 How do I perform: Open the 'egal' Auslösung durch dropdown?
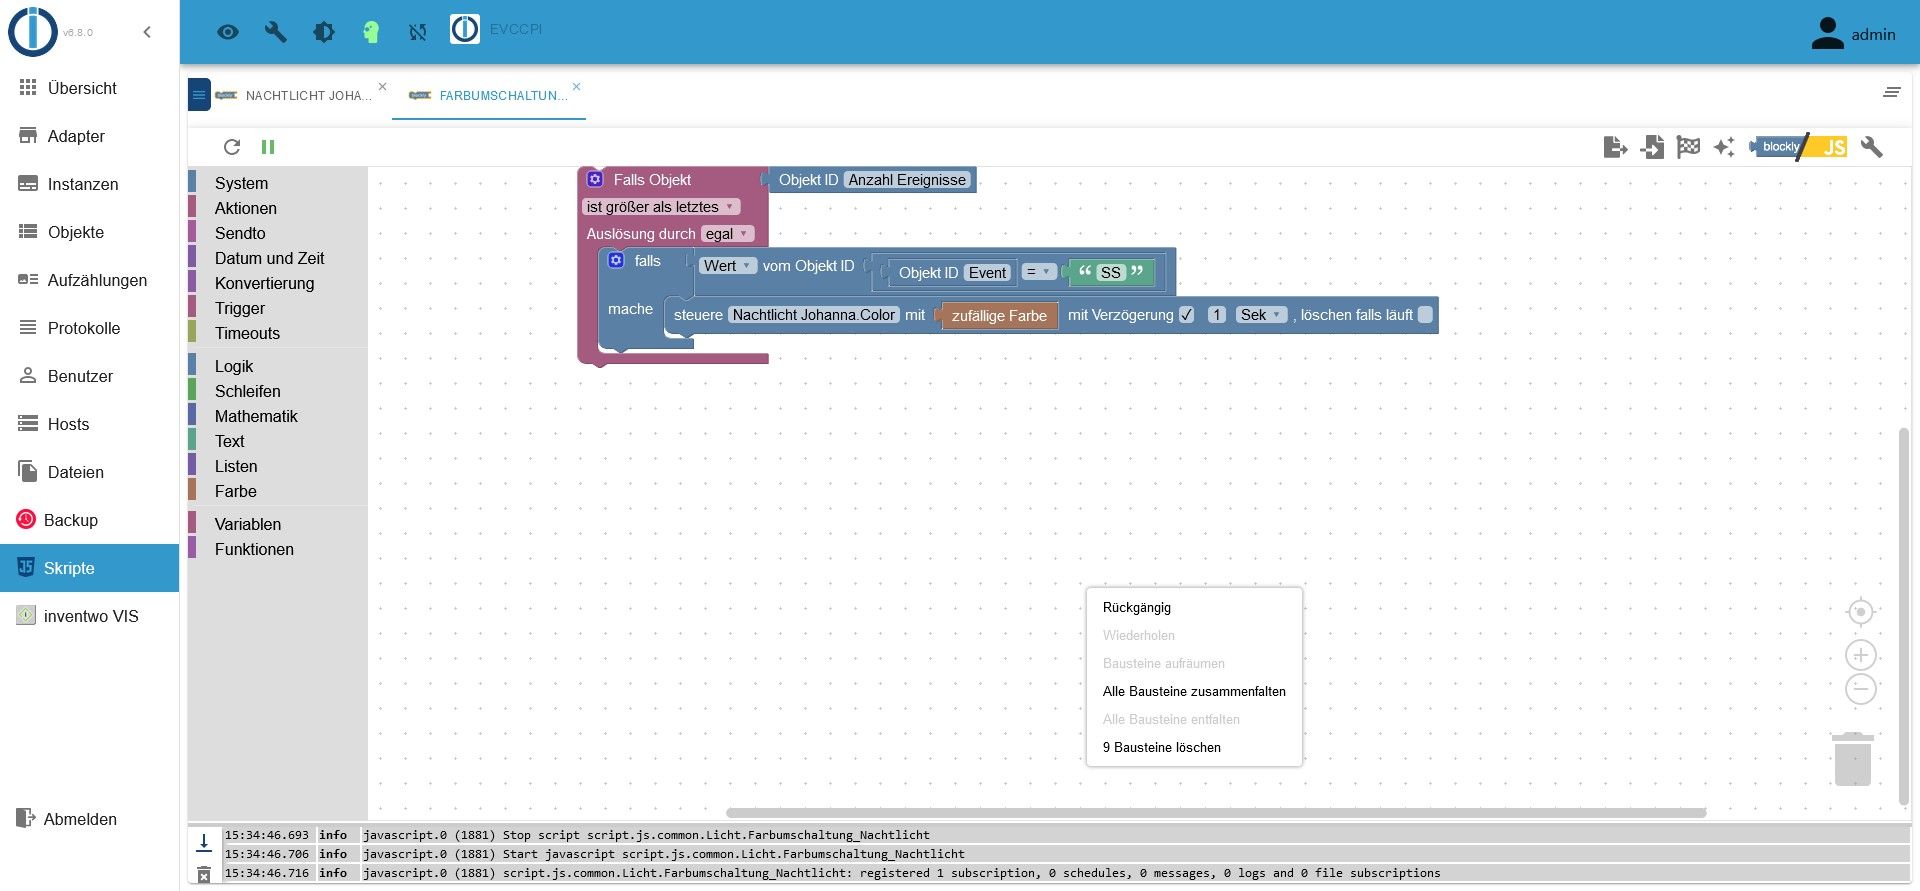(727, 234)
